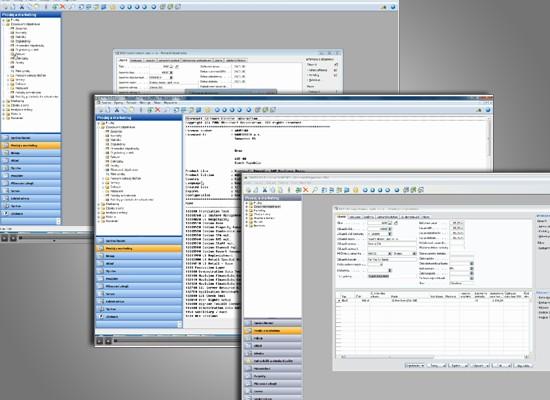This screenshot has width=550, height=400.
Task: Expand Historie folder in middle window tree
Action: pos(99,216)
